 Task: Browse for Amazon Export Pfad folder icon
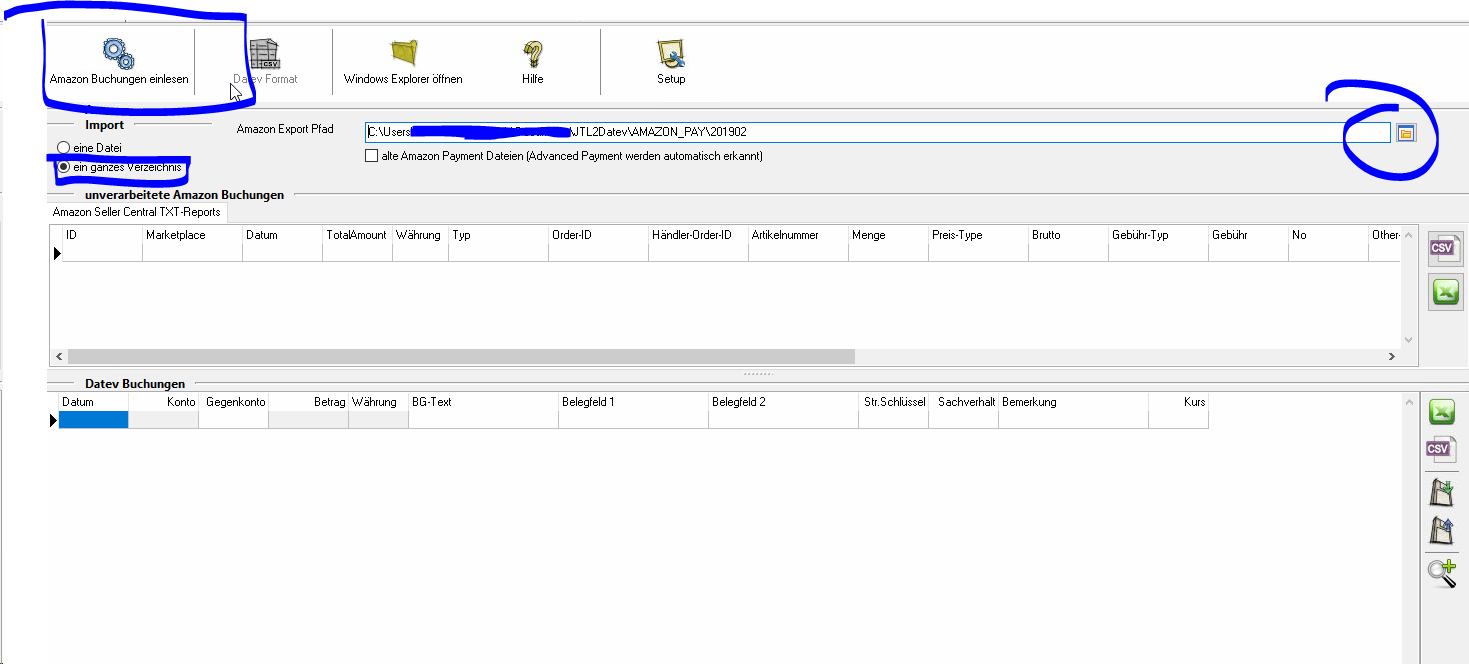coord(1406,132)
